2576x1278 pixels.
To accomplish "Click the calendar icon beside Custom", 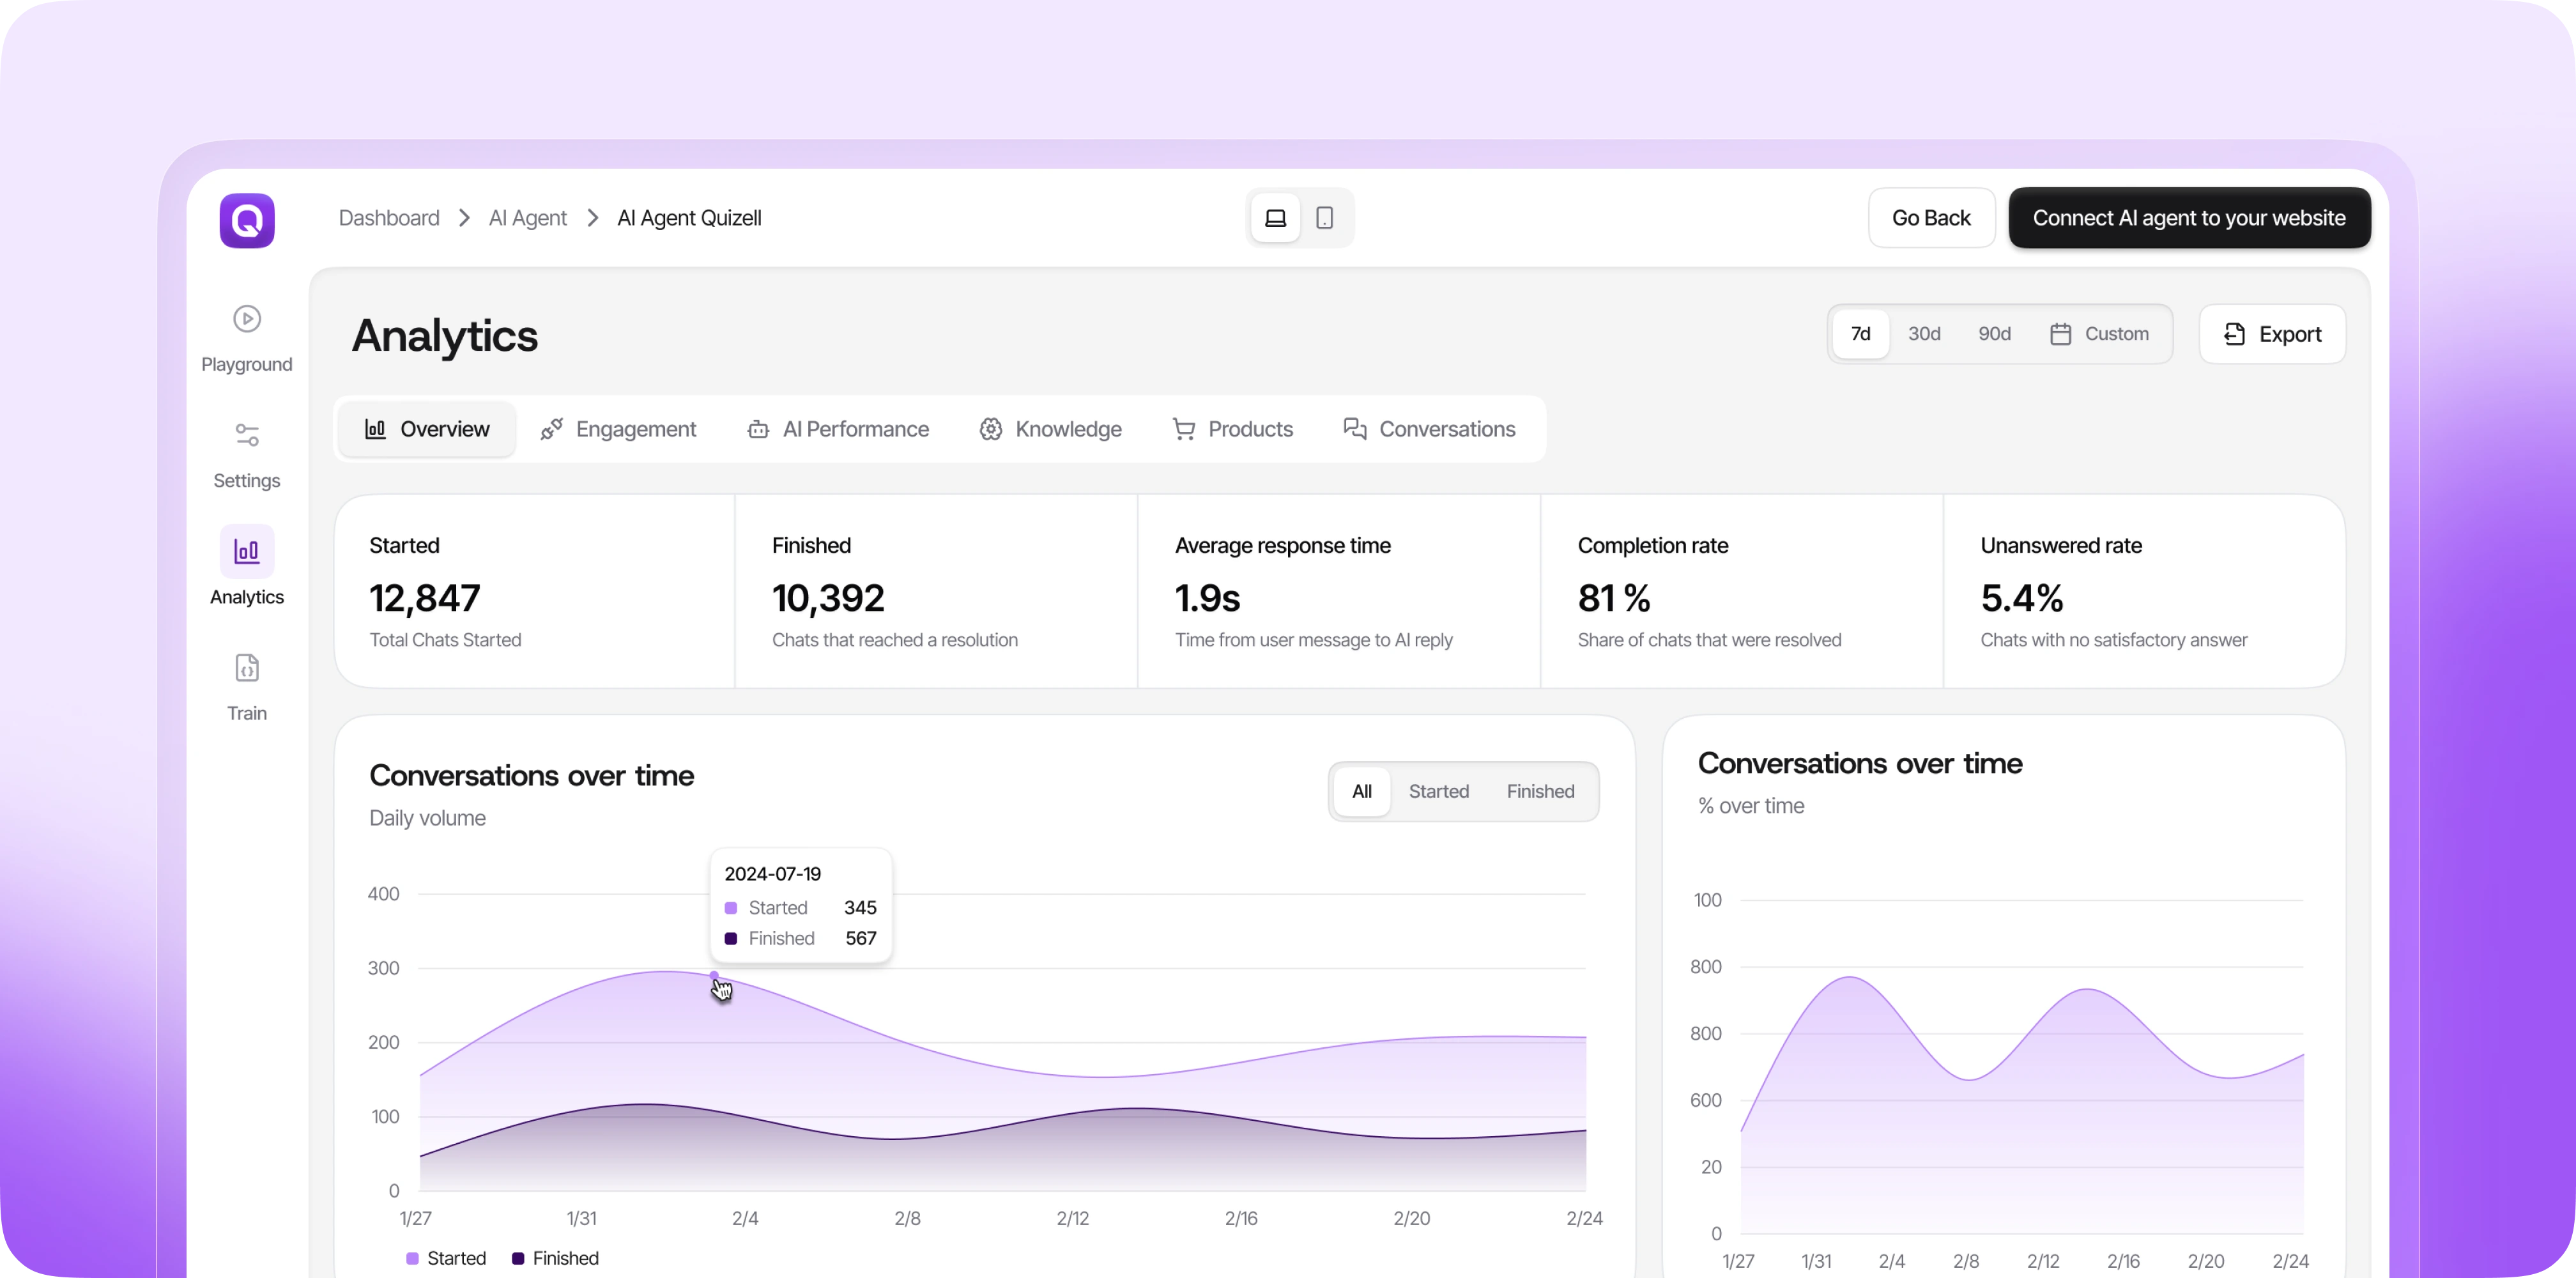I will tap(2061, 334).
